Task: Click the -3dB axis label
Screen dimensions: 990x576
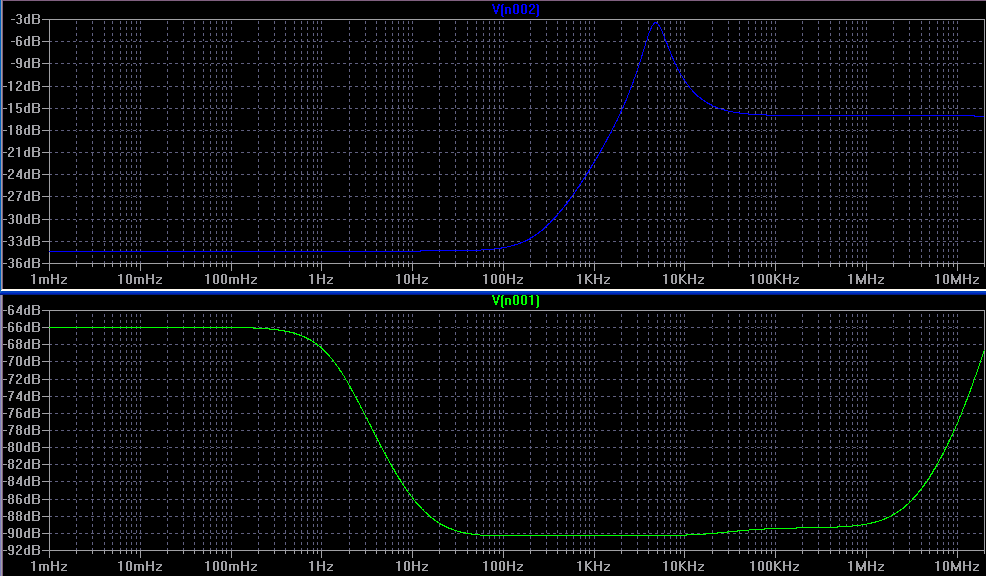Action: pyautogui.click(x=25, y=19)
